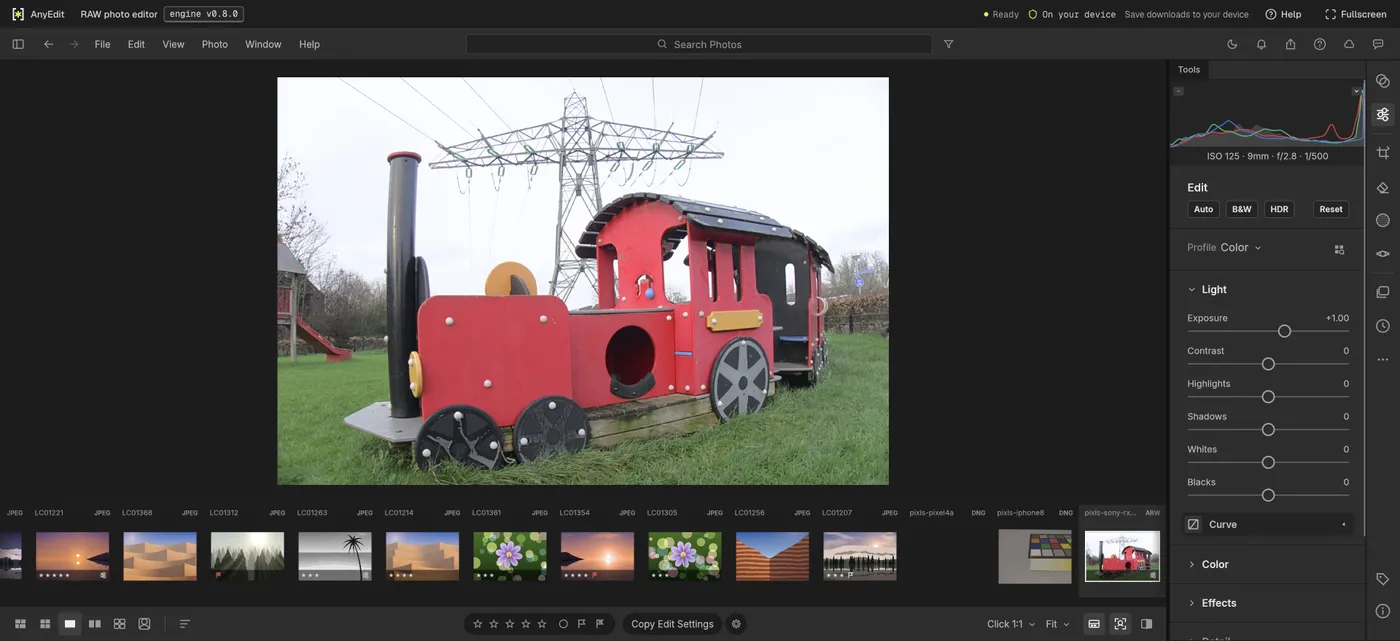Click the back arrow navigation icon
Screen dimensions: 1400x641
tap(48, 44)
